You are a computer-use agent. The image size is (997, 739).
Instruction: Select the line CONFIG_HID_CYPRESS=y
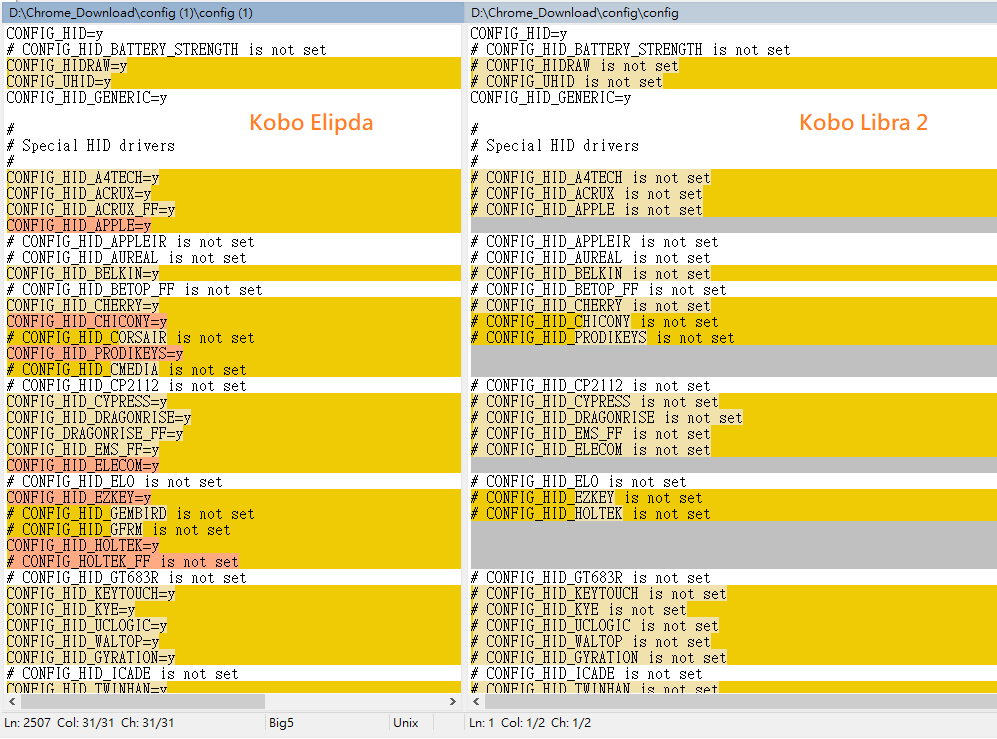point(86,401)
